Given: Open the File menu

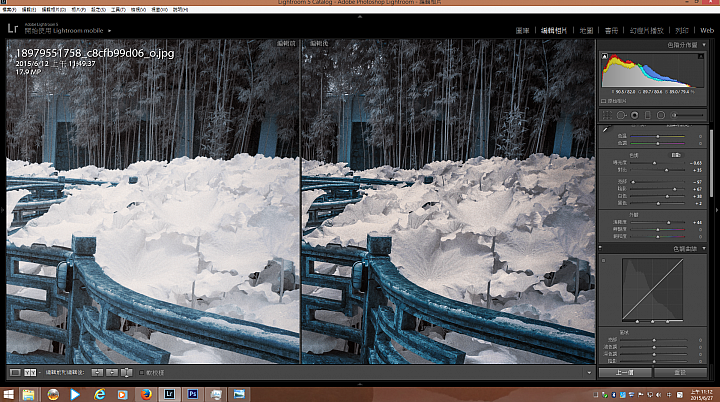Looking at the screenshot, I should click(x=9, y=9).
